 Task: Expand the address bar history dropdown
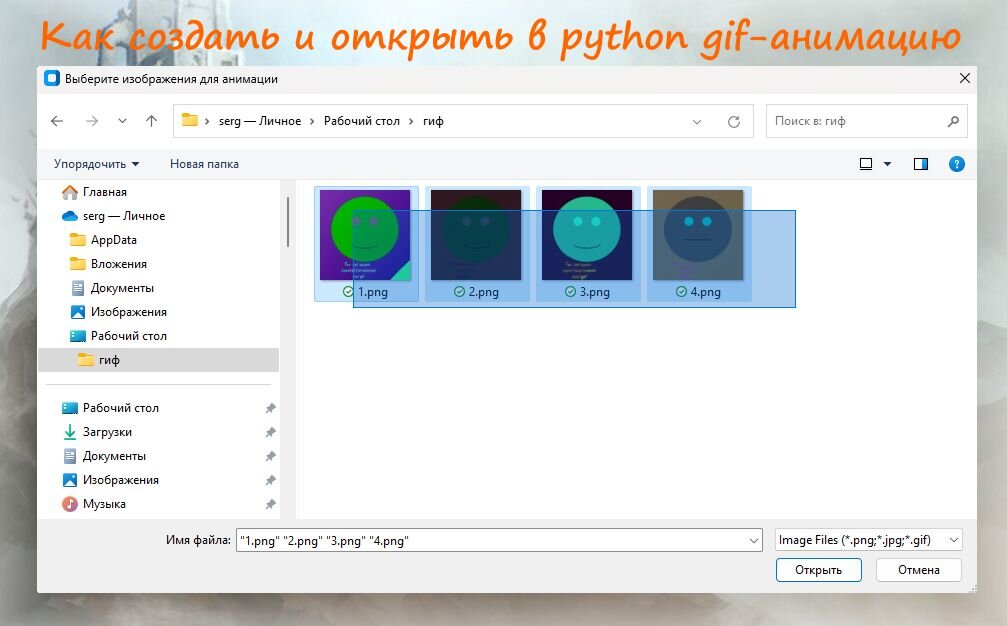pos(697,121)
